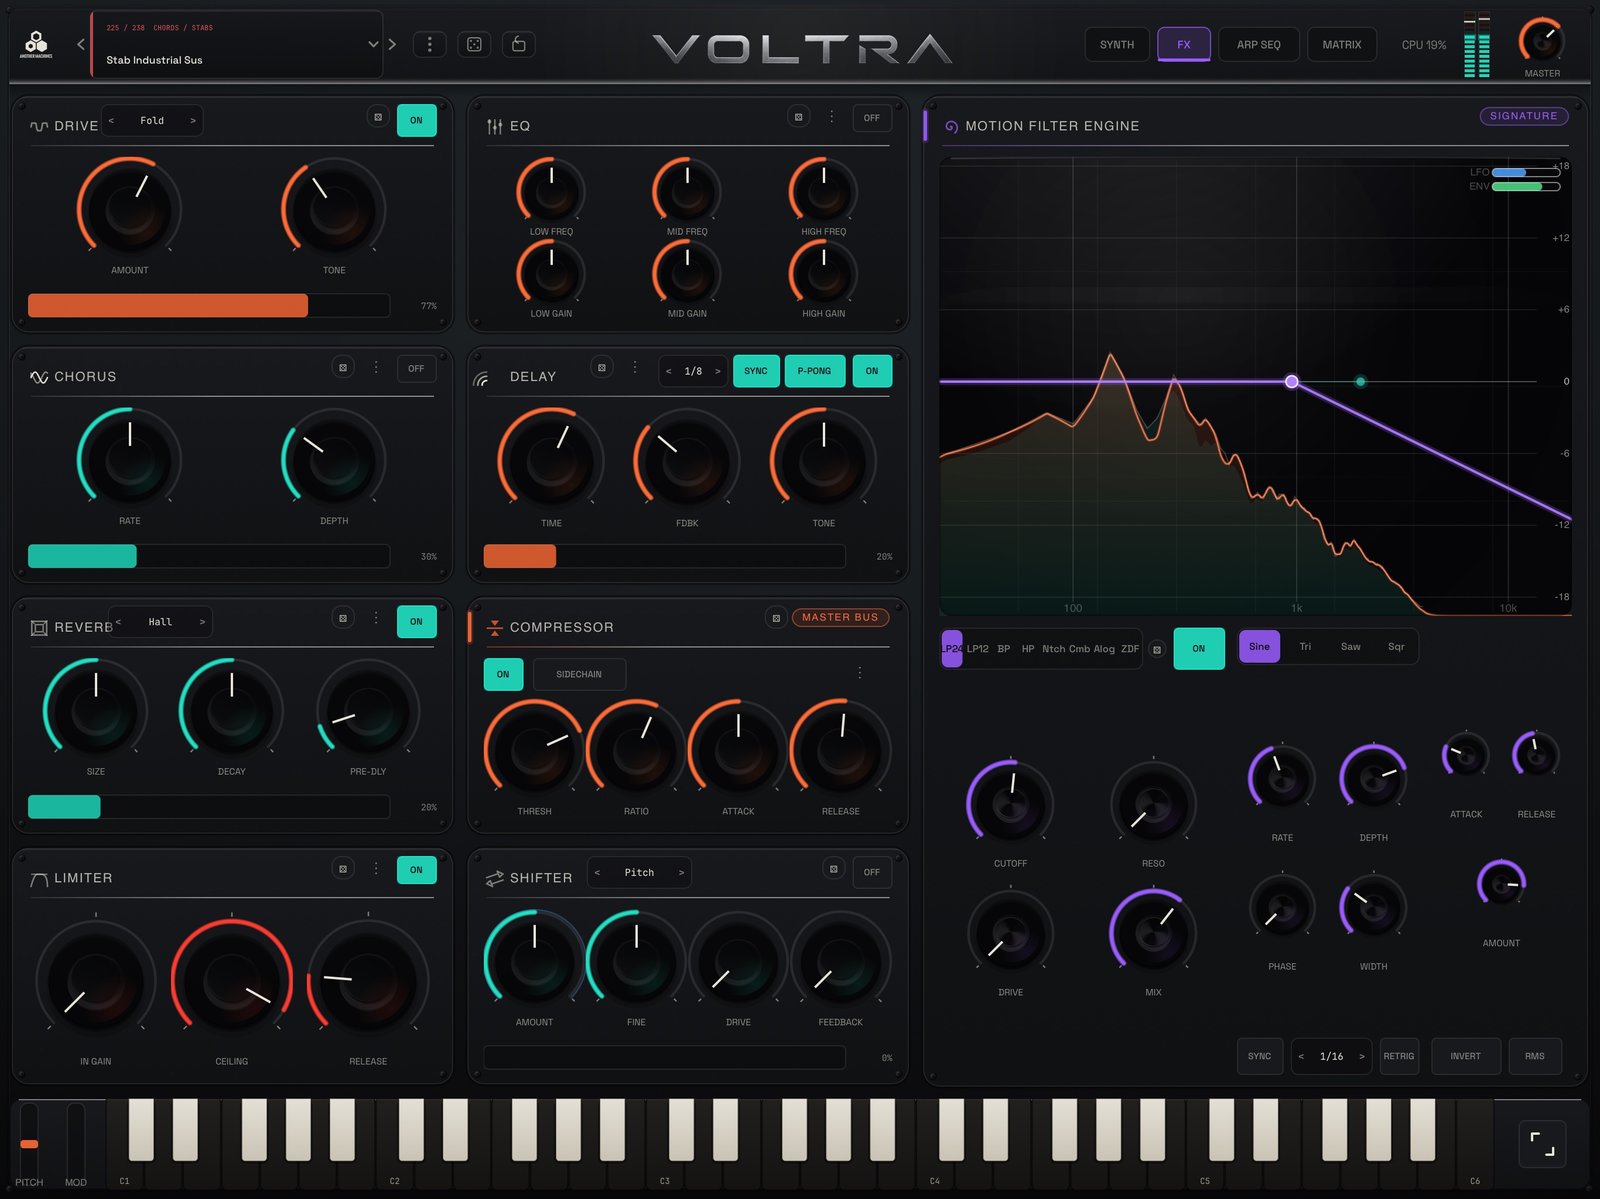This screenshot has height=1199, width=1600.
Task: Toggle the Compressor SIDECHAIN button
Action: coord(579,674)
